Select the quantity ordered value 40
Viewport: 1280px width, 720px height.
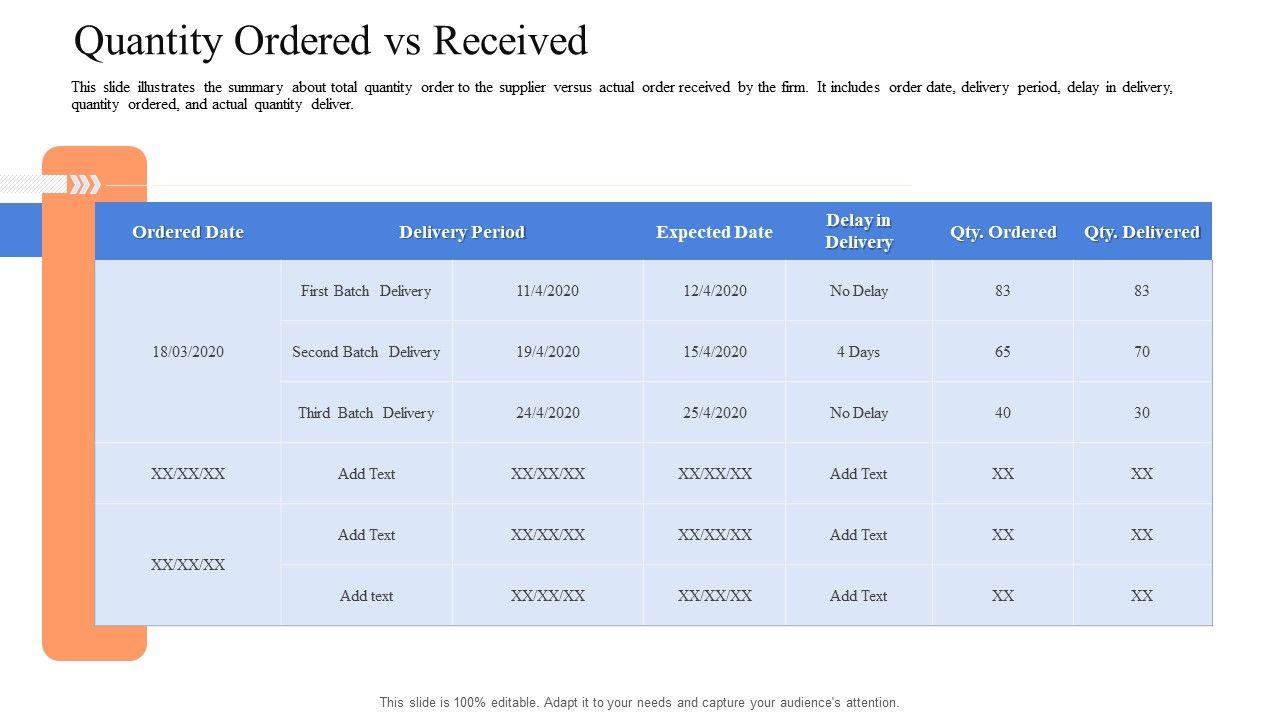(1003, 413)
